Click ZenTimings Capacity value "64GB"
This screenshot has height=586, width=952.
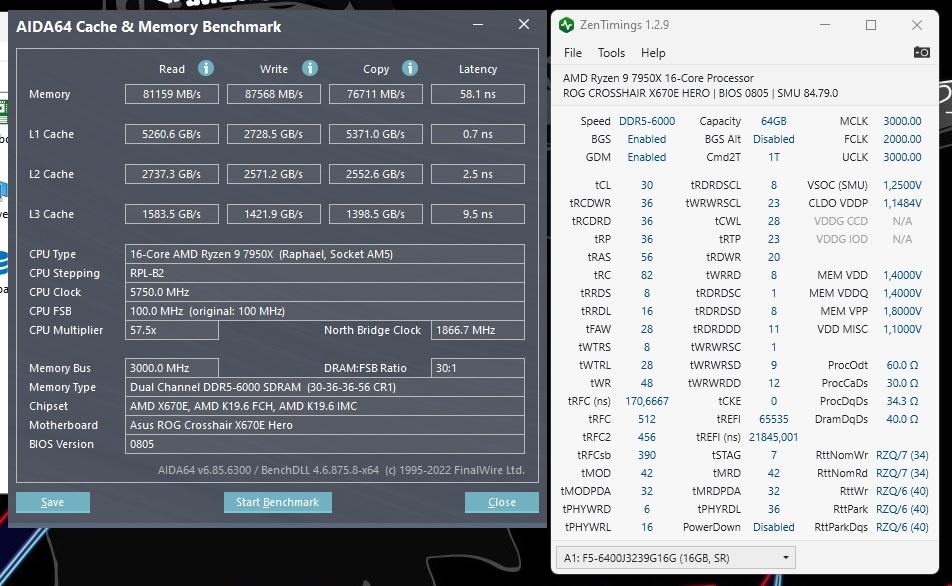[x=774, y=121]
